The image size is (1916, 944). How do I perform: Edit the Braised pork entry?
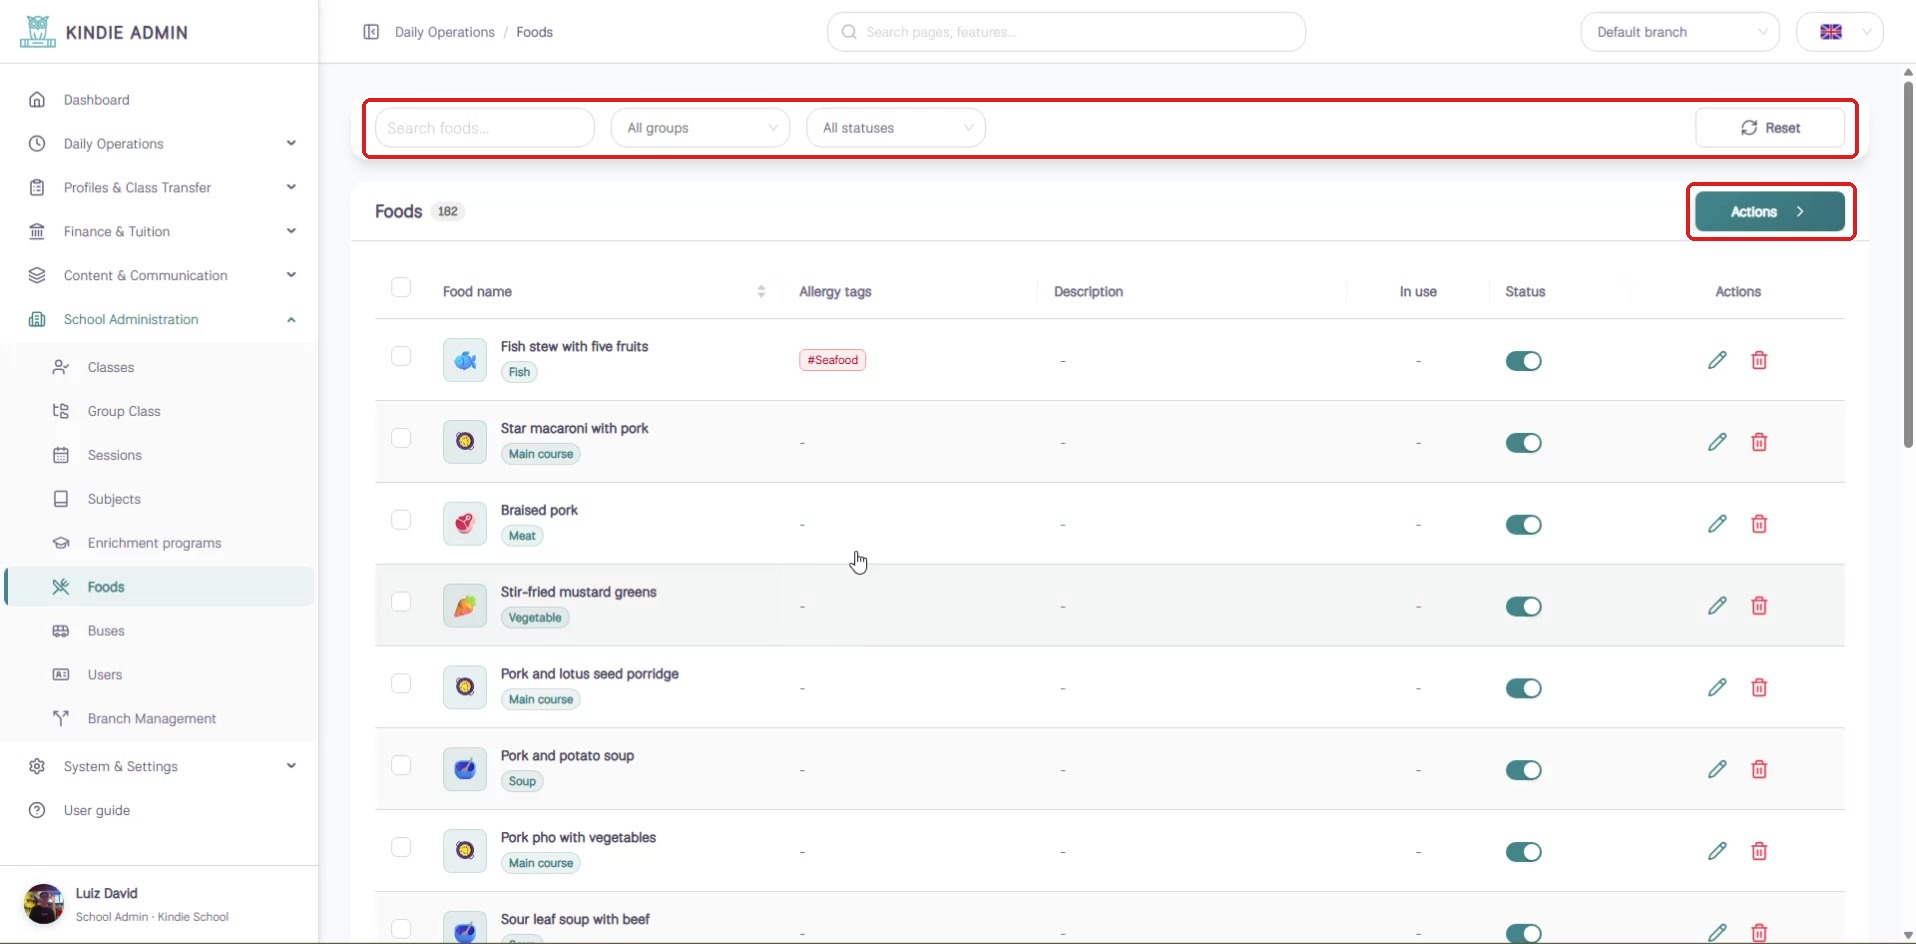coord(1717,524)
